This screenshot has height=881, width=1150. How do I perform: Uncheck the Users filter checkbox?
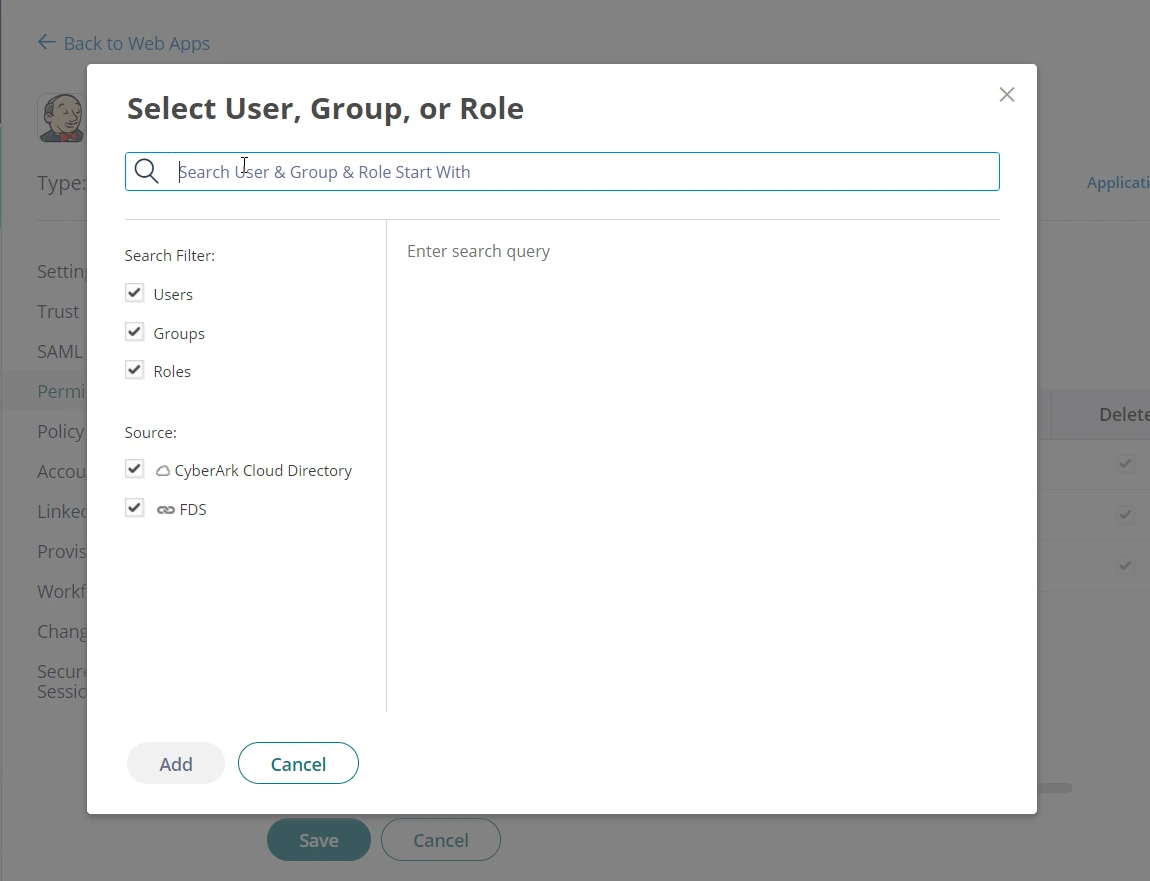[x=134, y=293]
